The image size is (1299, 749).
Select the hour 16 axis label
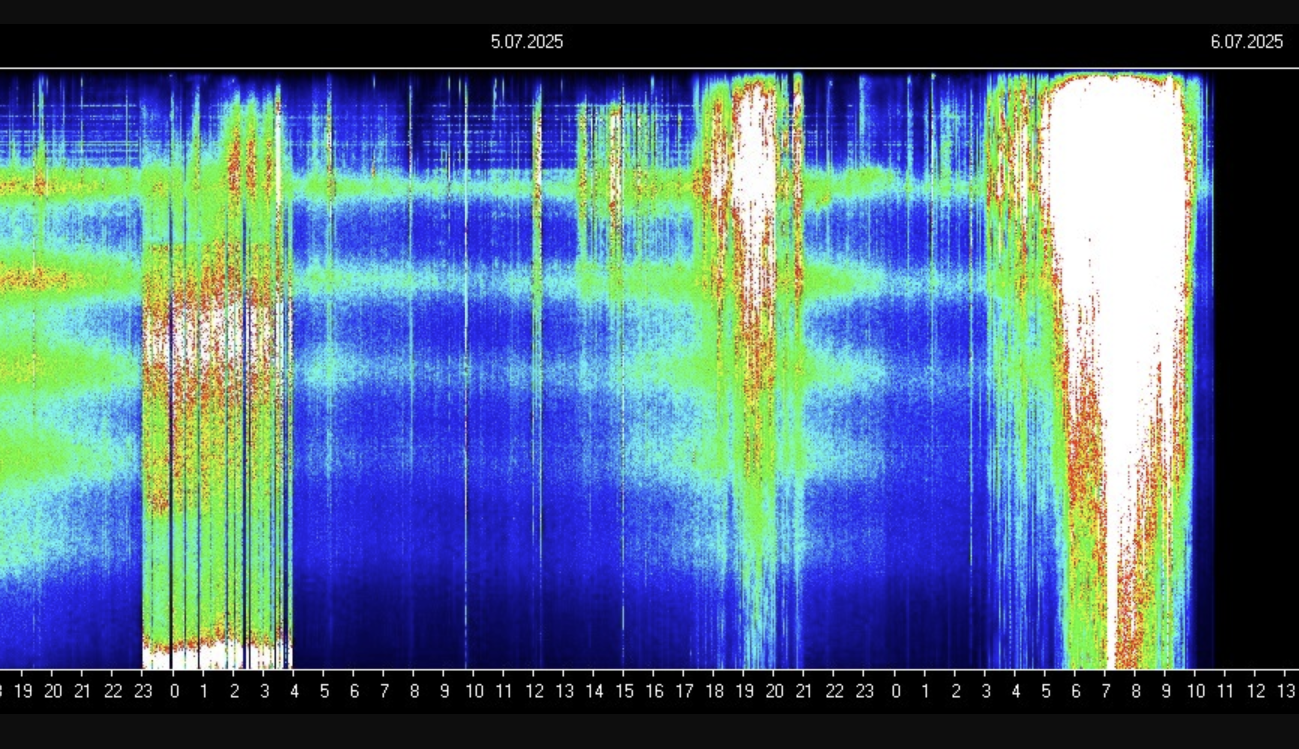click(654, 690)
